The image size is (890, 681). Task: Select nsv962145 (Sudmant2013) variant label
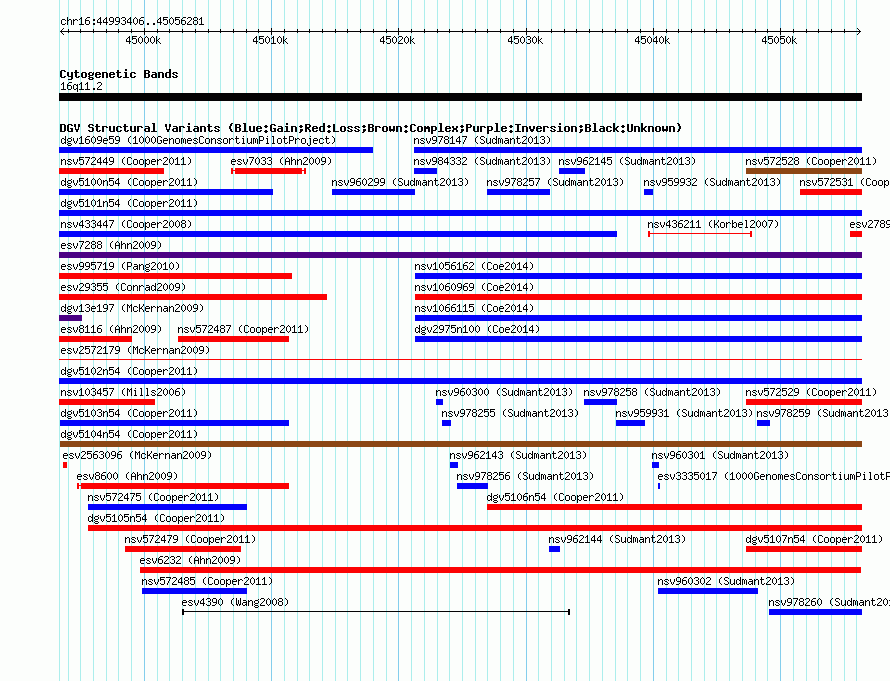(x=627, y=161)
